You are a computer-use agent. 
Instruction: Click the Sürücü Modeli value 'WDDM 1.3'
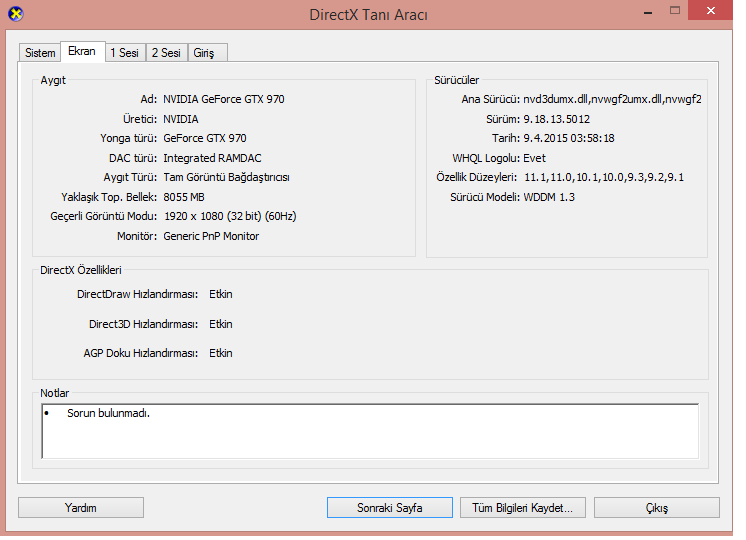tap(549, 197)
